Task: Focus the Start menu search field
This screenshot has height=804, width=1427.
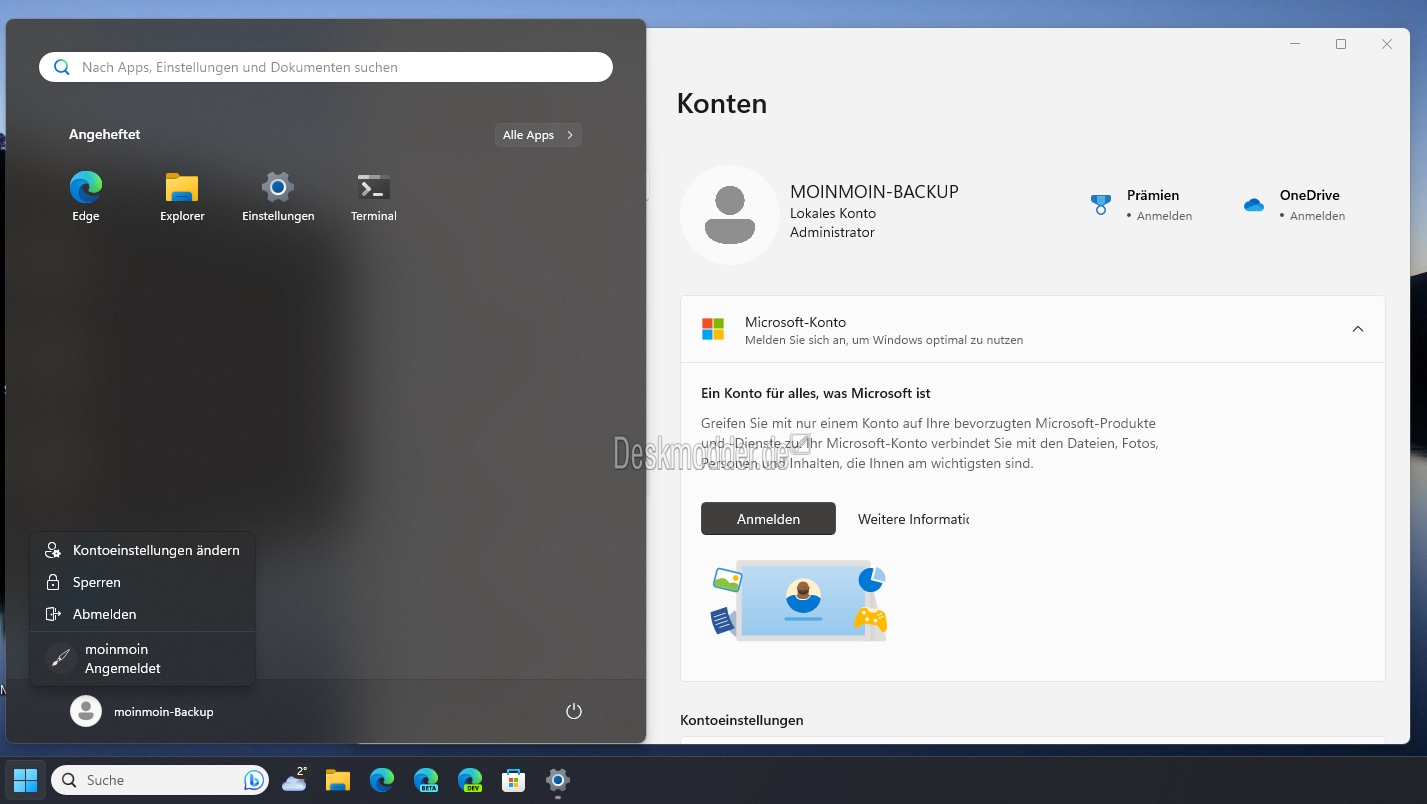Action: pyautogui.click(x=326, y=67)
